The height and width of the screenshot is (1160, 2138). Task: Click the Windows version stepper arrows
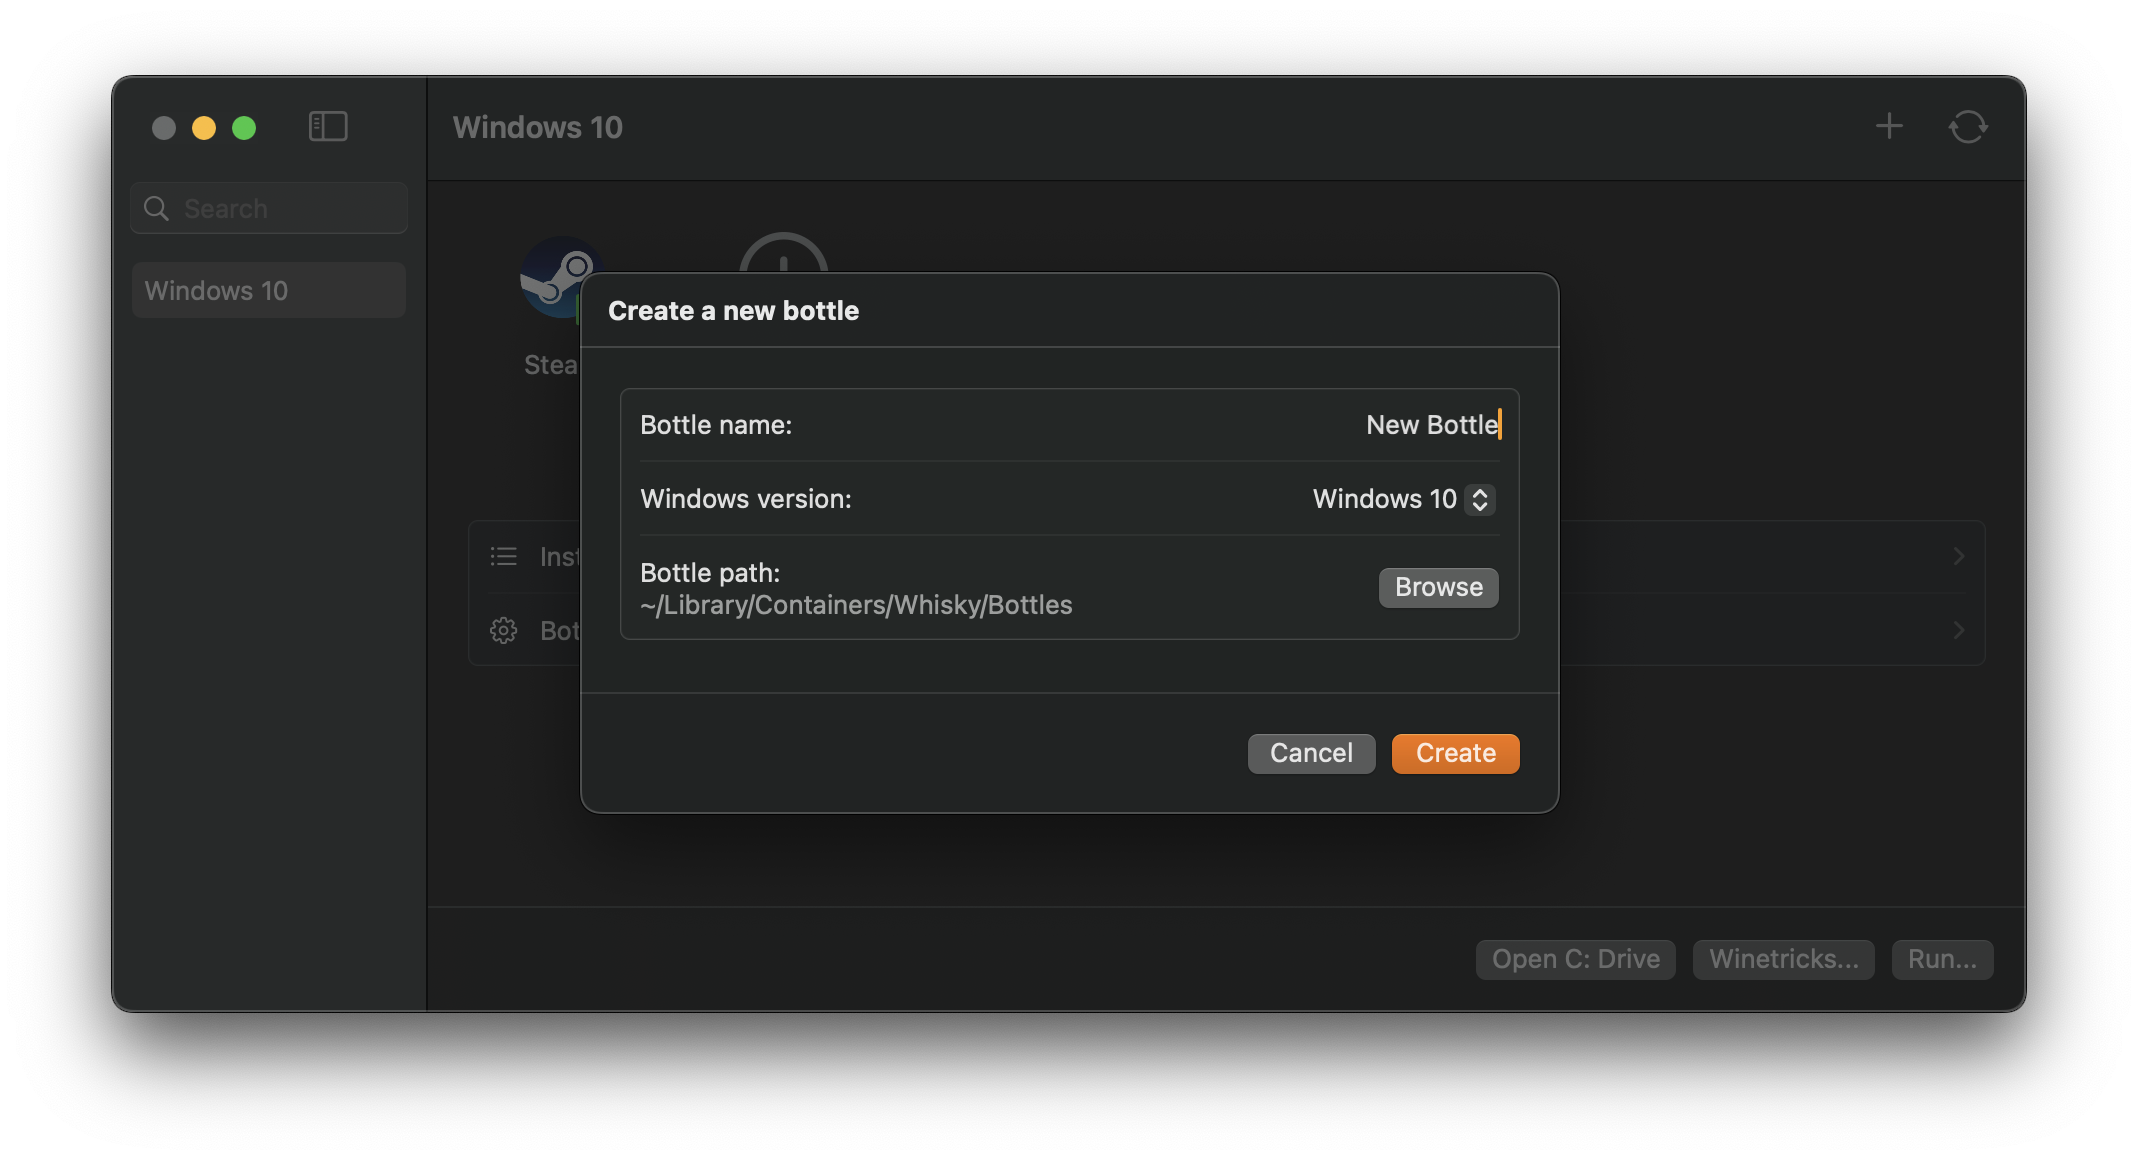point(1481,499)
